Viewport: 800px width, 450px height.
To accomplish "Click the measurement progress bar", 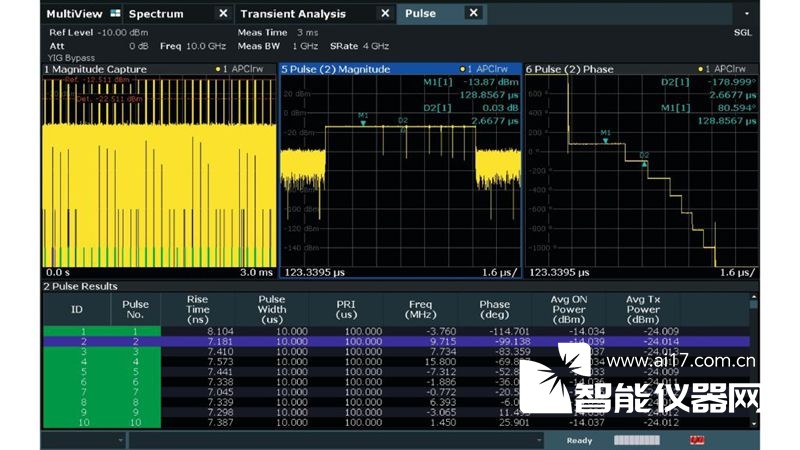I will (637, 440).
